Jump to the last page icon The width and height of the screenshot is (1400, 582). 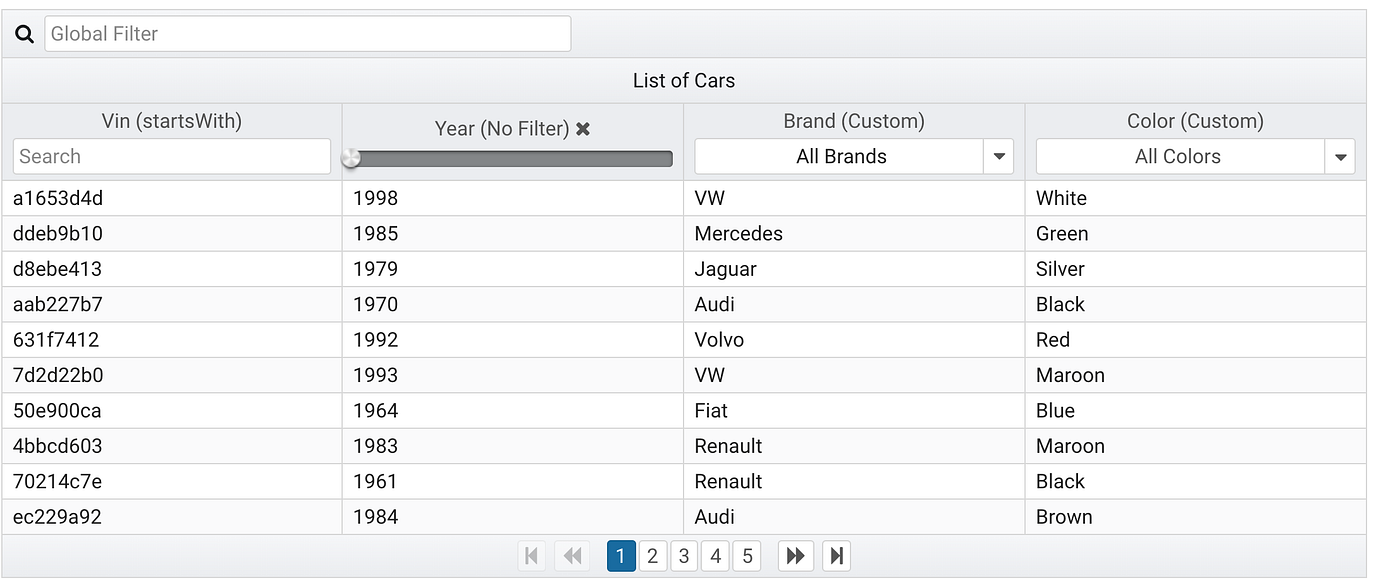[836, 556]
